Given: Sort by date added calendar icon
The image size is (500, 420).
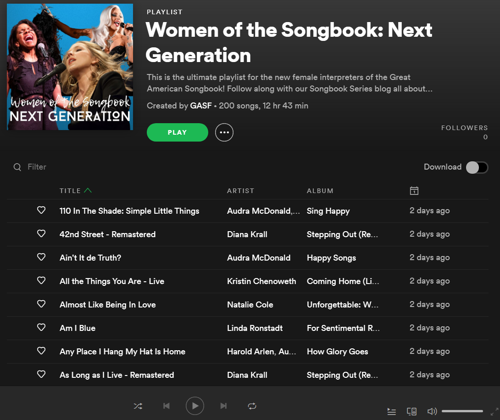Looking at the screenshot, I should coord(414,191).
